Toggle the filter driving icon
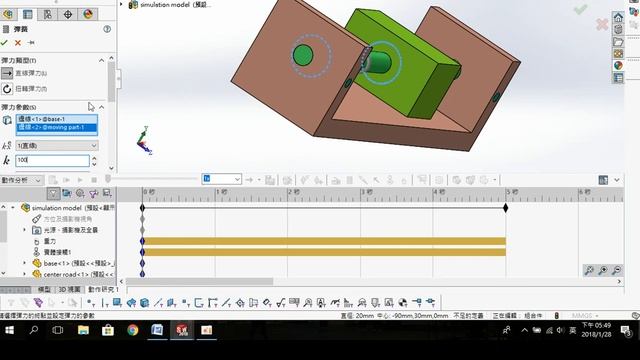The height and width of the screenshot is (360, 640). (80, 193)
